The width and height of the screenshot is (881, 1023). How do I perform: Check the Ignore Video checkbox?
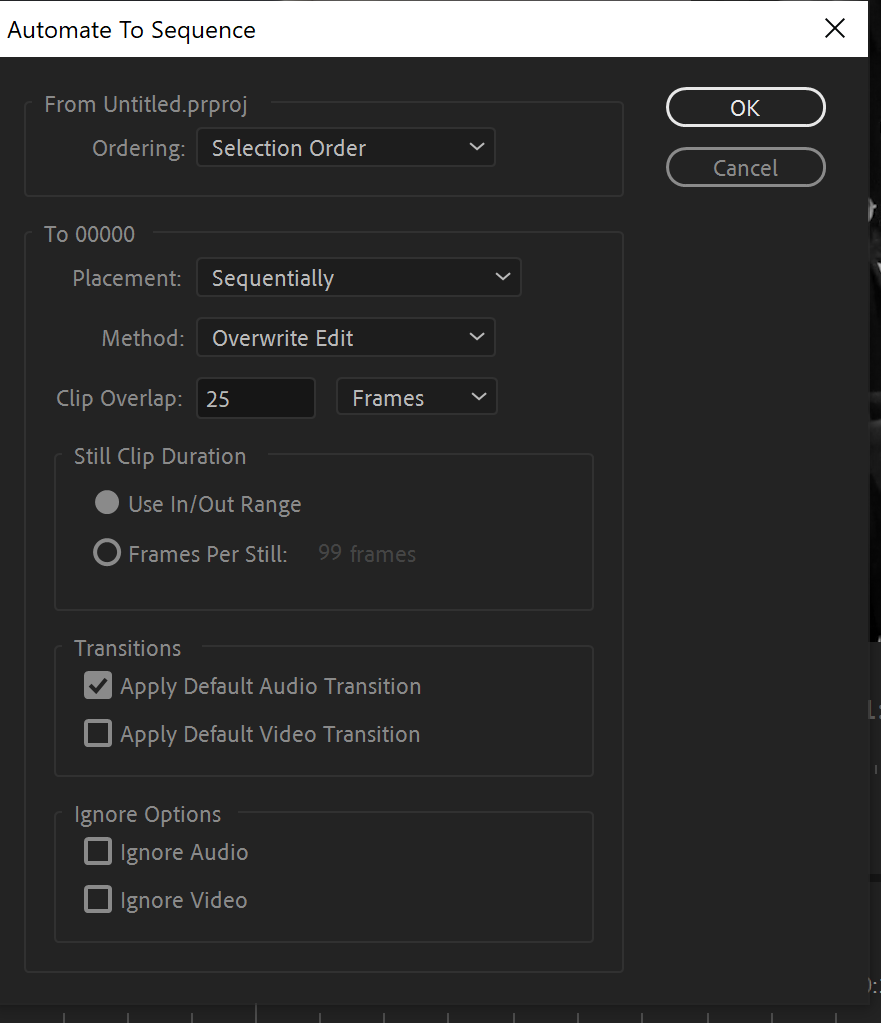[98, 900]
